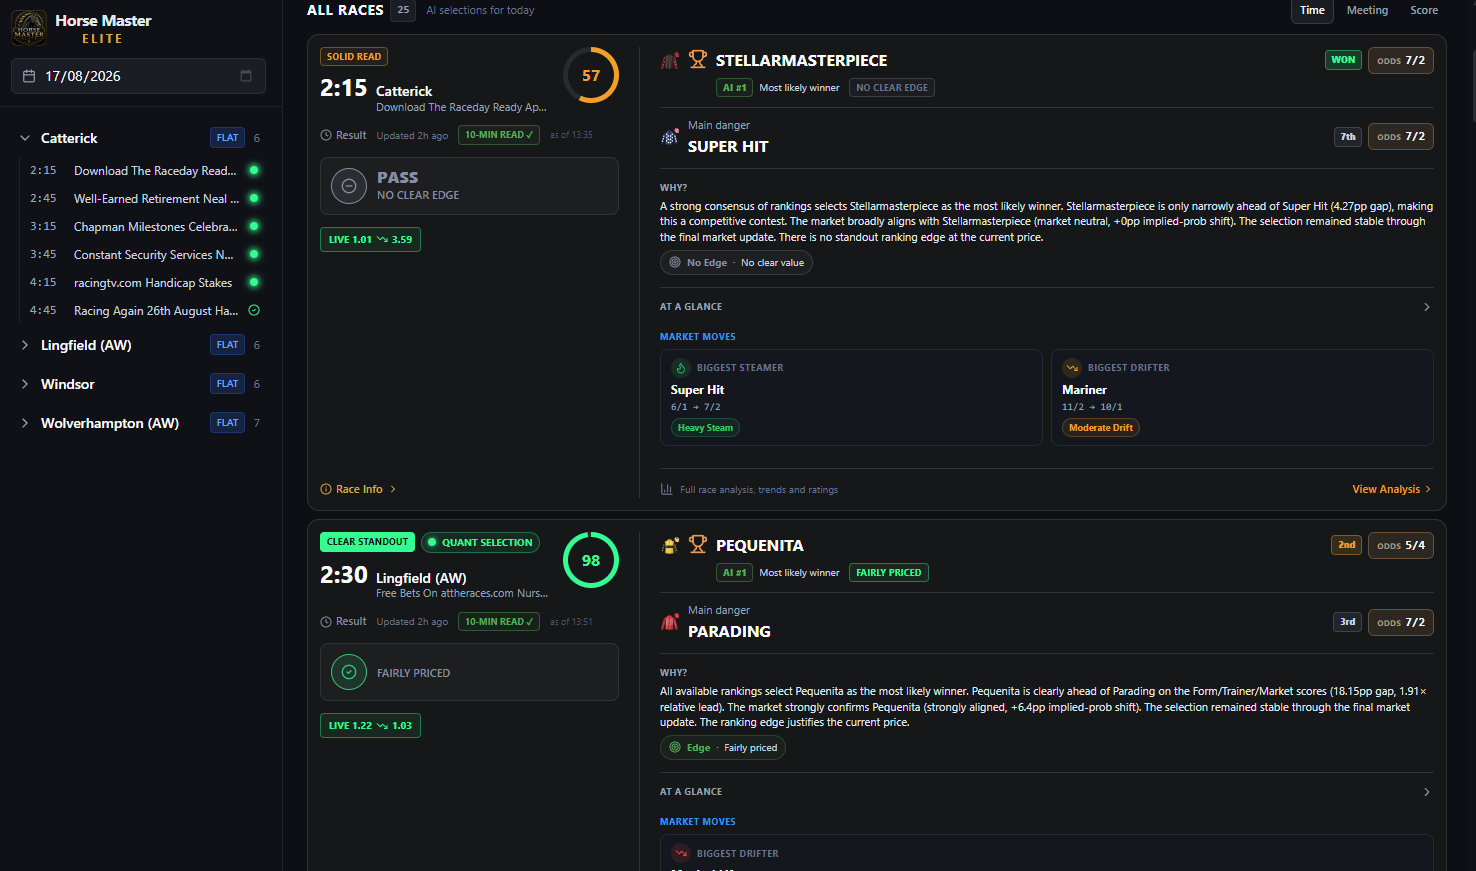Click the jockey silks icon for Parading
Viewport: 1476px width, 871px height.
click(x=670, y=622)
